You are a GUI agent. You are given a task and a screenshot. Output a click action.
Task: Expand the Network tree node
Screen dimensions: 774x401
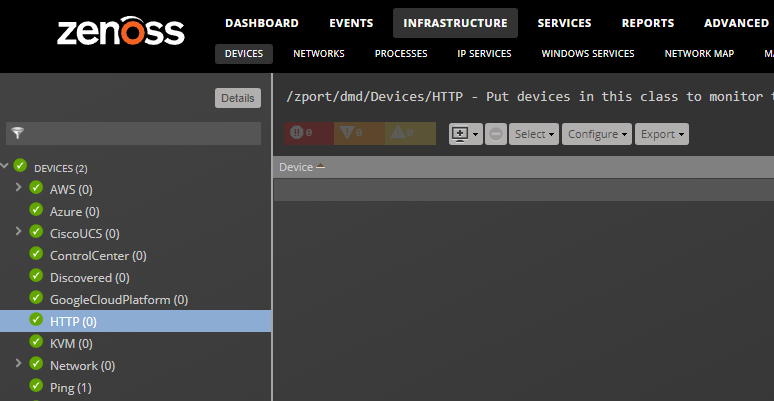pos(18,363)
